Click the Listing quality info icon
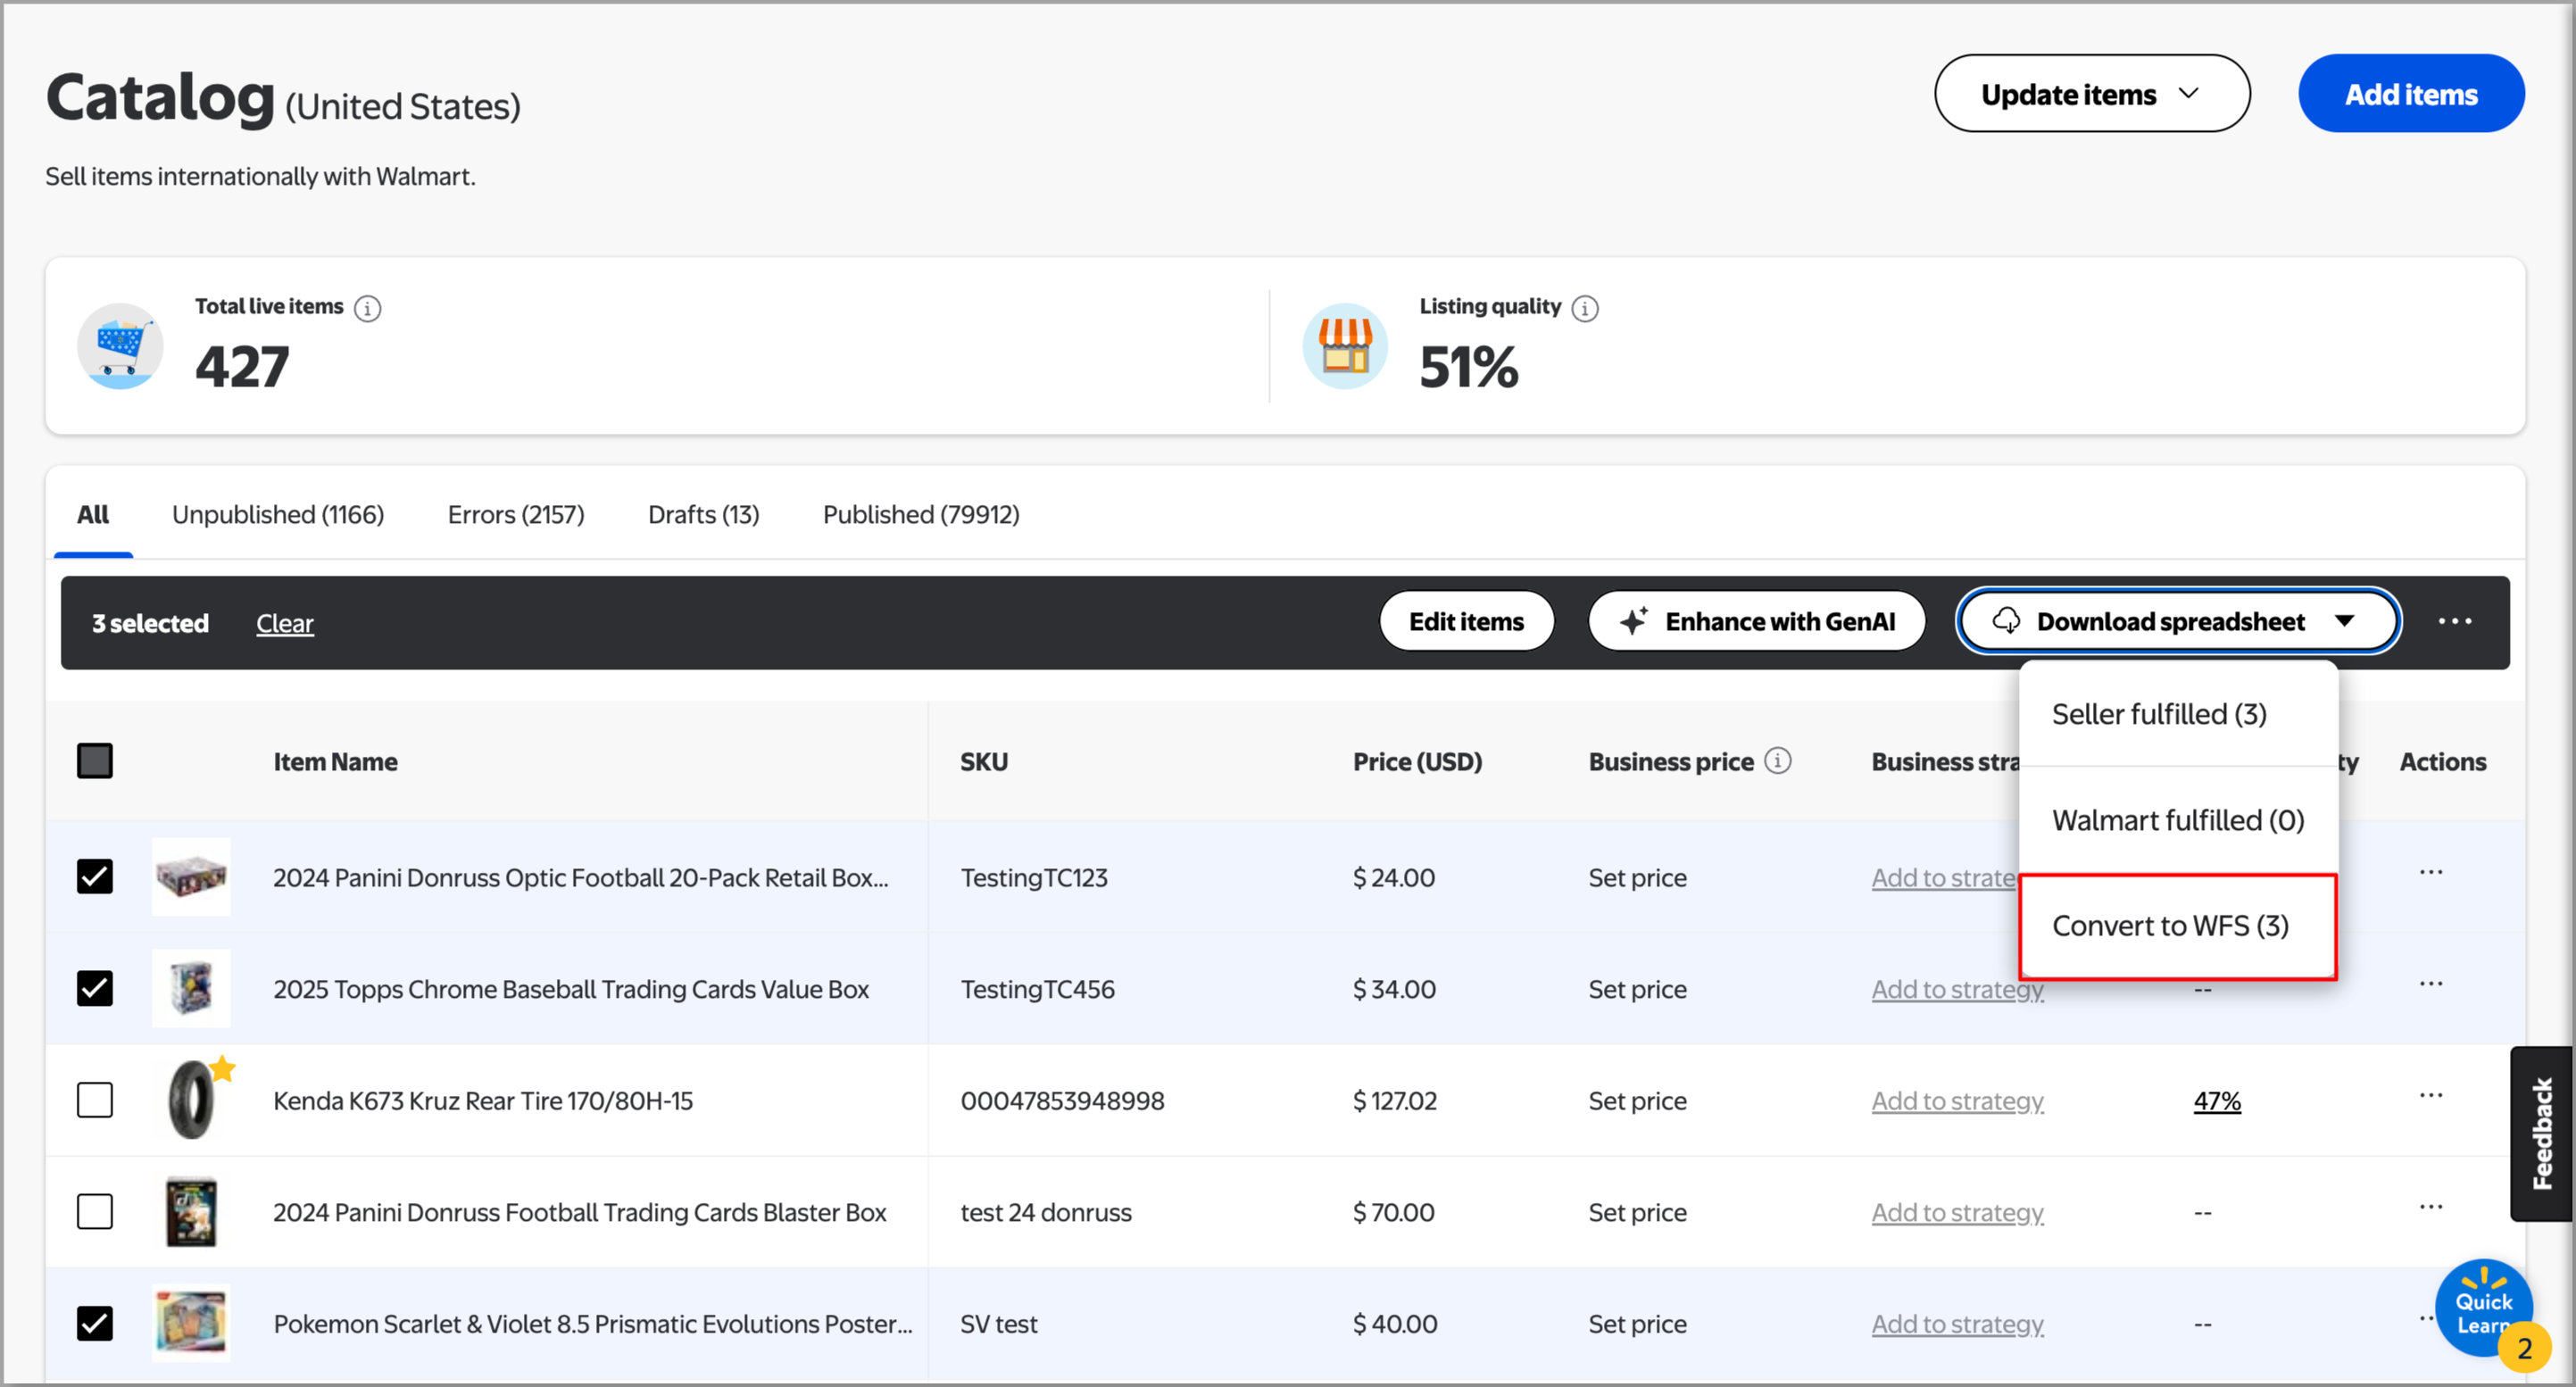The width and height of the screenshot is (2576, 1387). 1585,308
